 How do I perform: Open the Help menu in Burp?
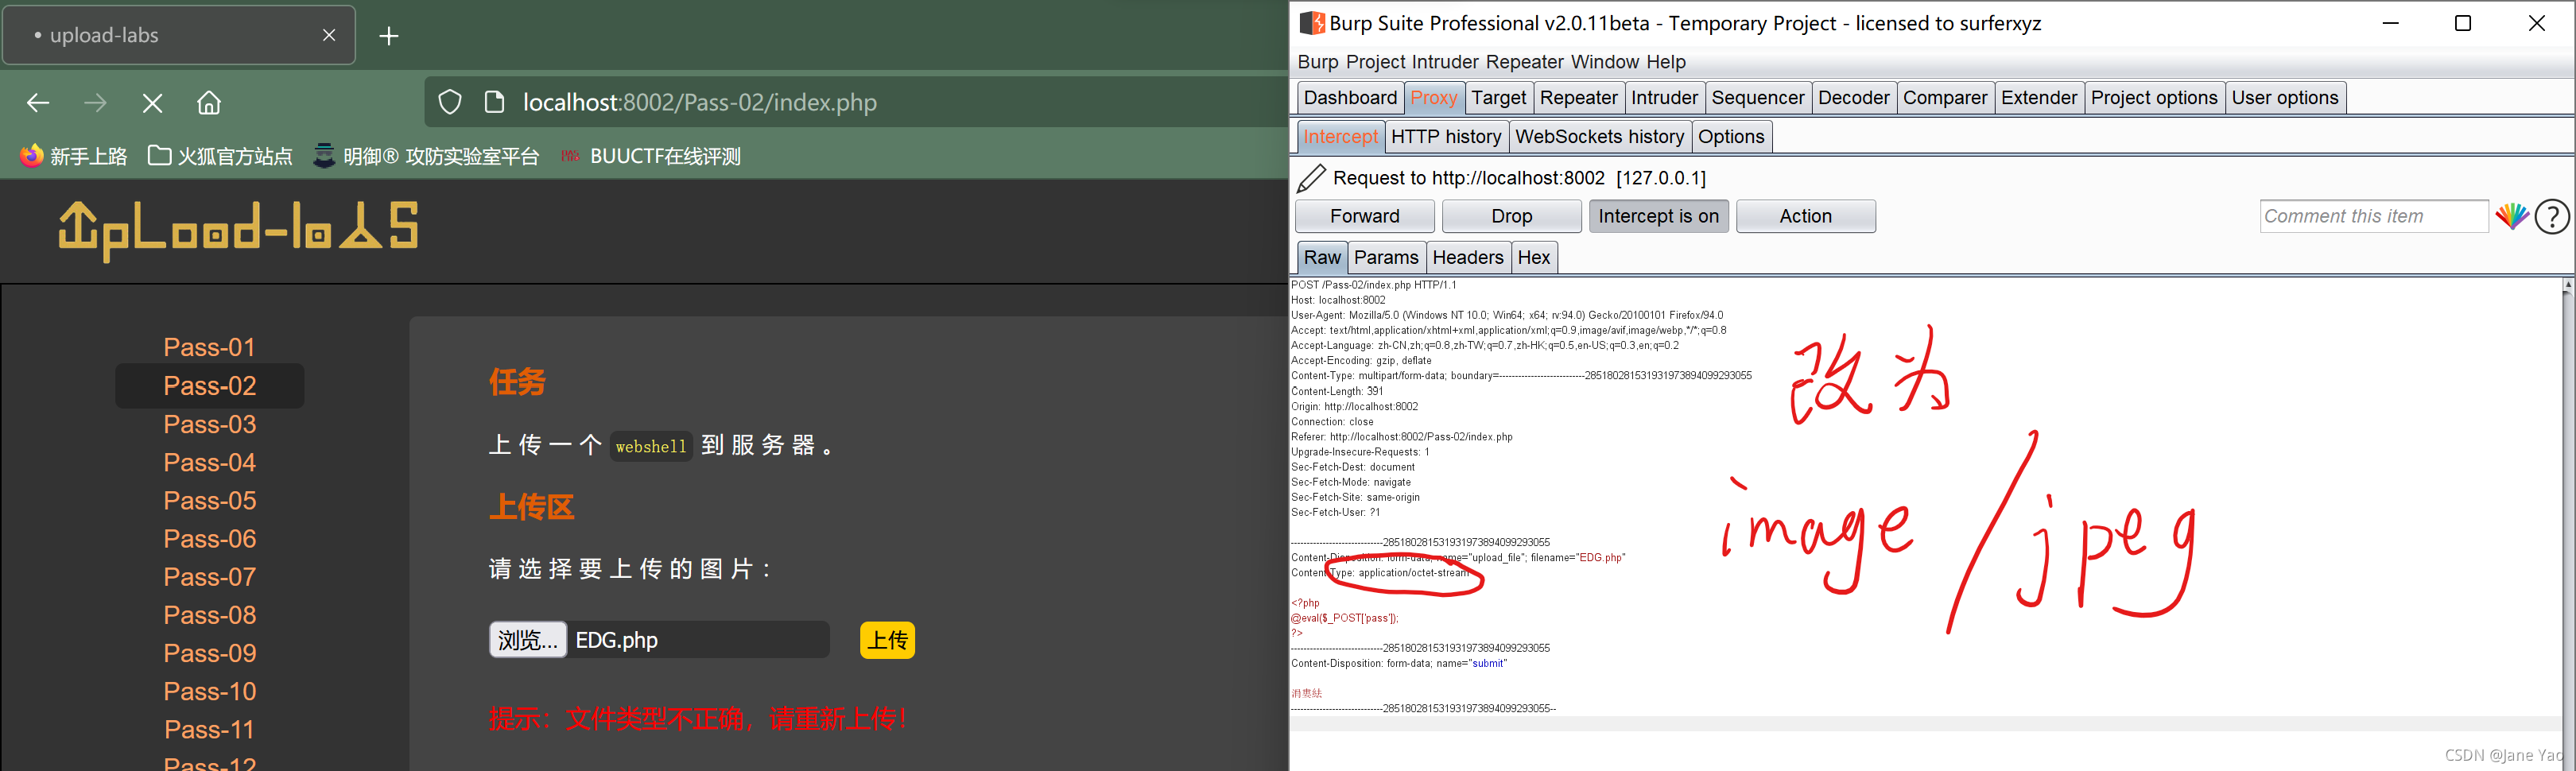pos(1666,62)
